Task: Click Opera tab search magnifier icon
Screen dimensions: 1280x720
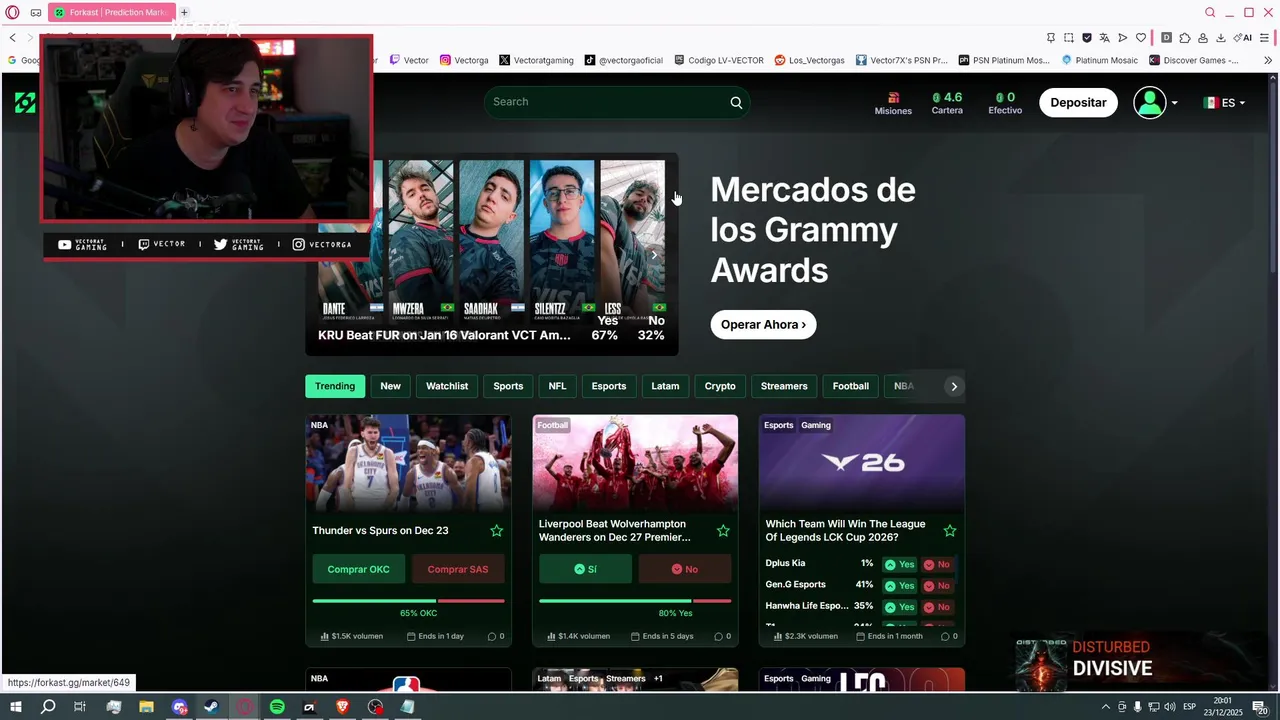Action: click(x=1210, y=12)
